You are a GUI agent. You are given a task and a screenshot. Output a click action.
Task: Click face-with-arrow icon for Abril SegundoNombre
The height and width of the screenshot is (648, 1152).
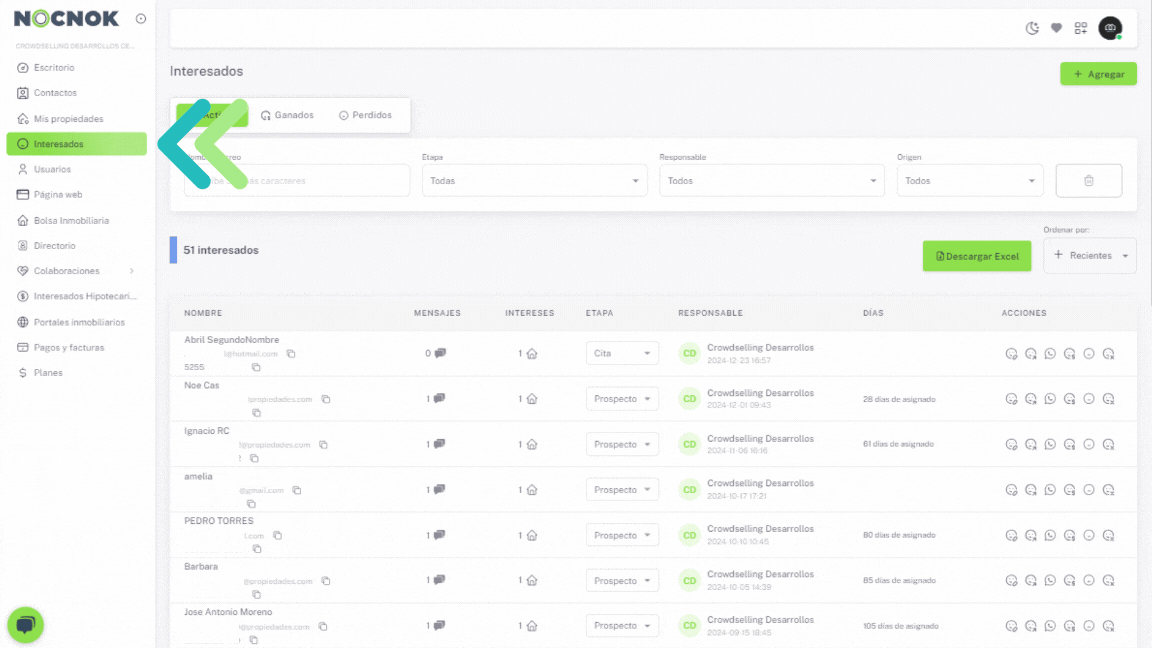1031,353
